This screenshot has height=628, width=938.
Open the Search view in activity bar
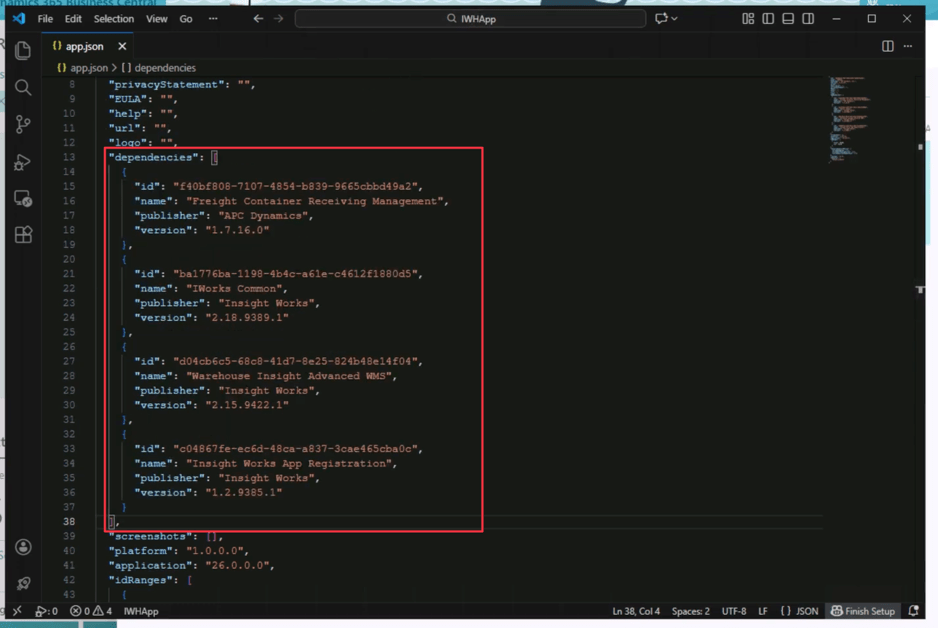(23, 87)
